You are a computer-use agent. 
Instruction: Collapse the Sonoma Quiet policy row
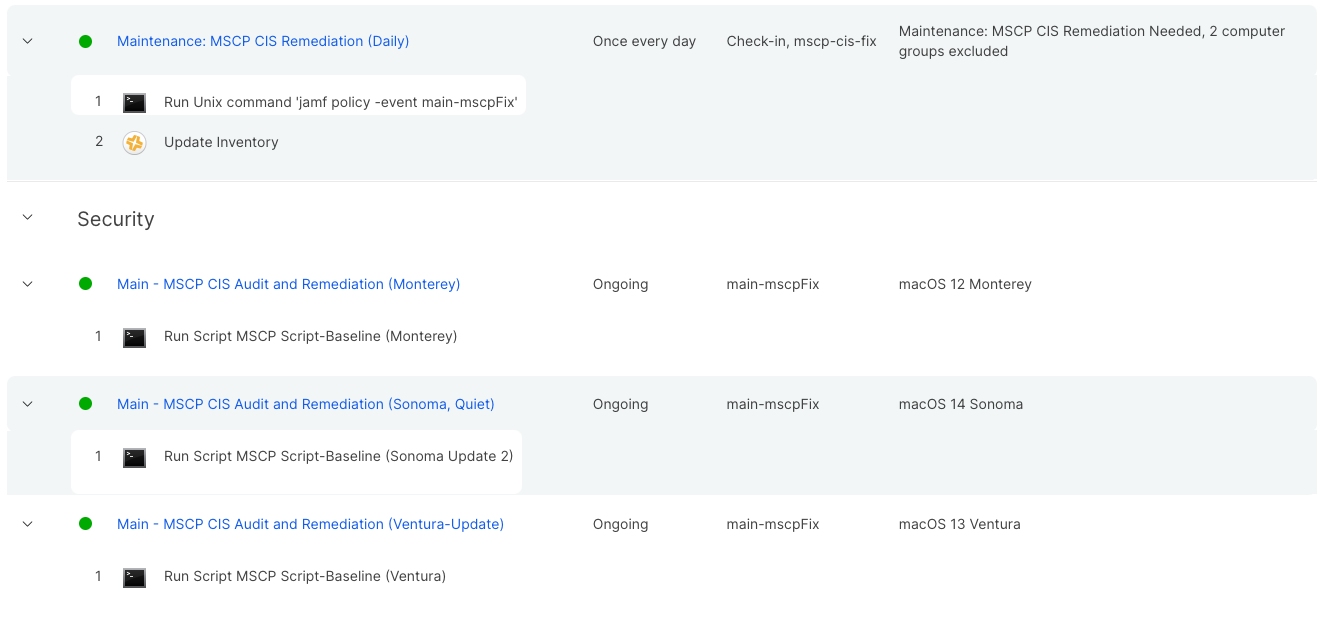pyautogui.click(x=28, y=404)
